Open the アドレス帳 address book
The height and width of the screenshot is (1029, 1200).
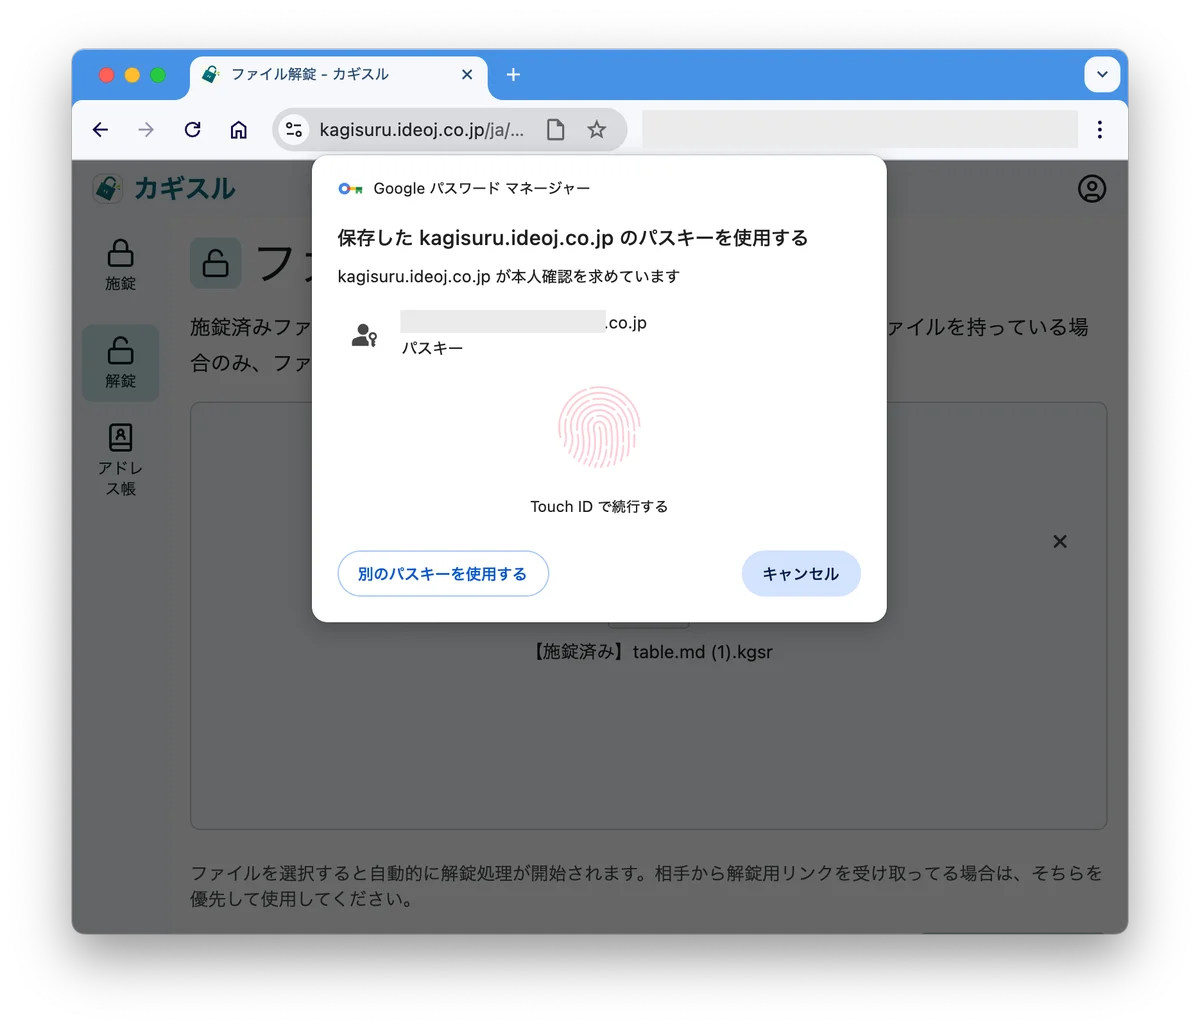(x=120, y=459)
